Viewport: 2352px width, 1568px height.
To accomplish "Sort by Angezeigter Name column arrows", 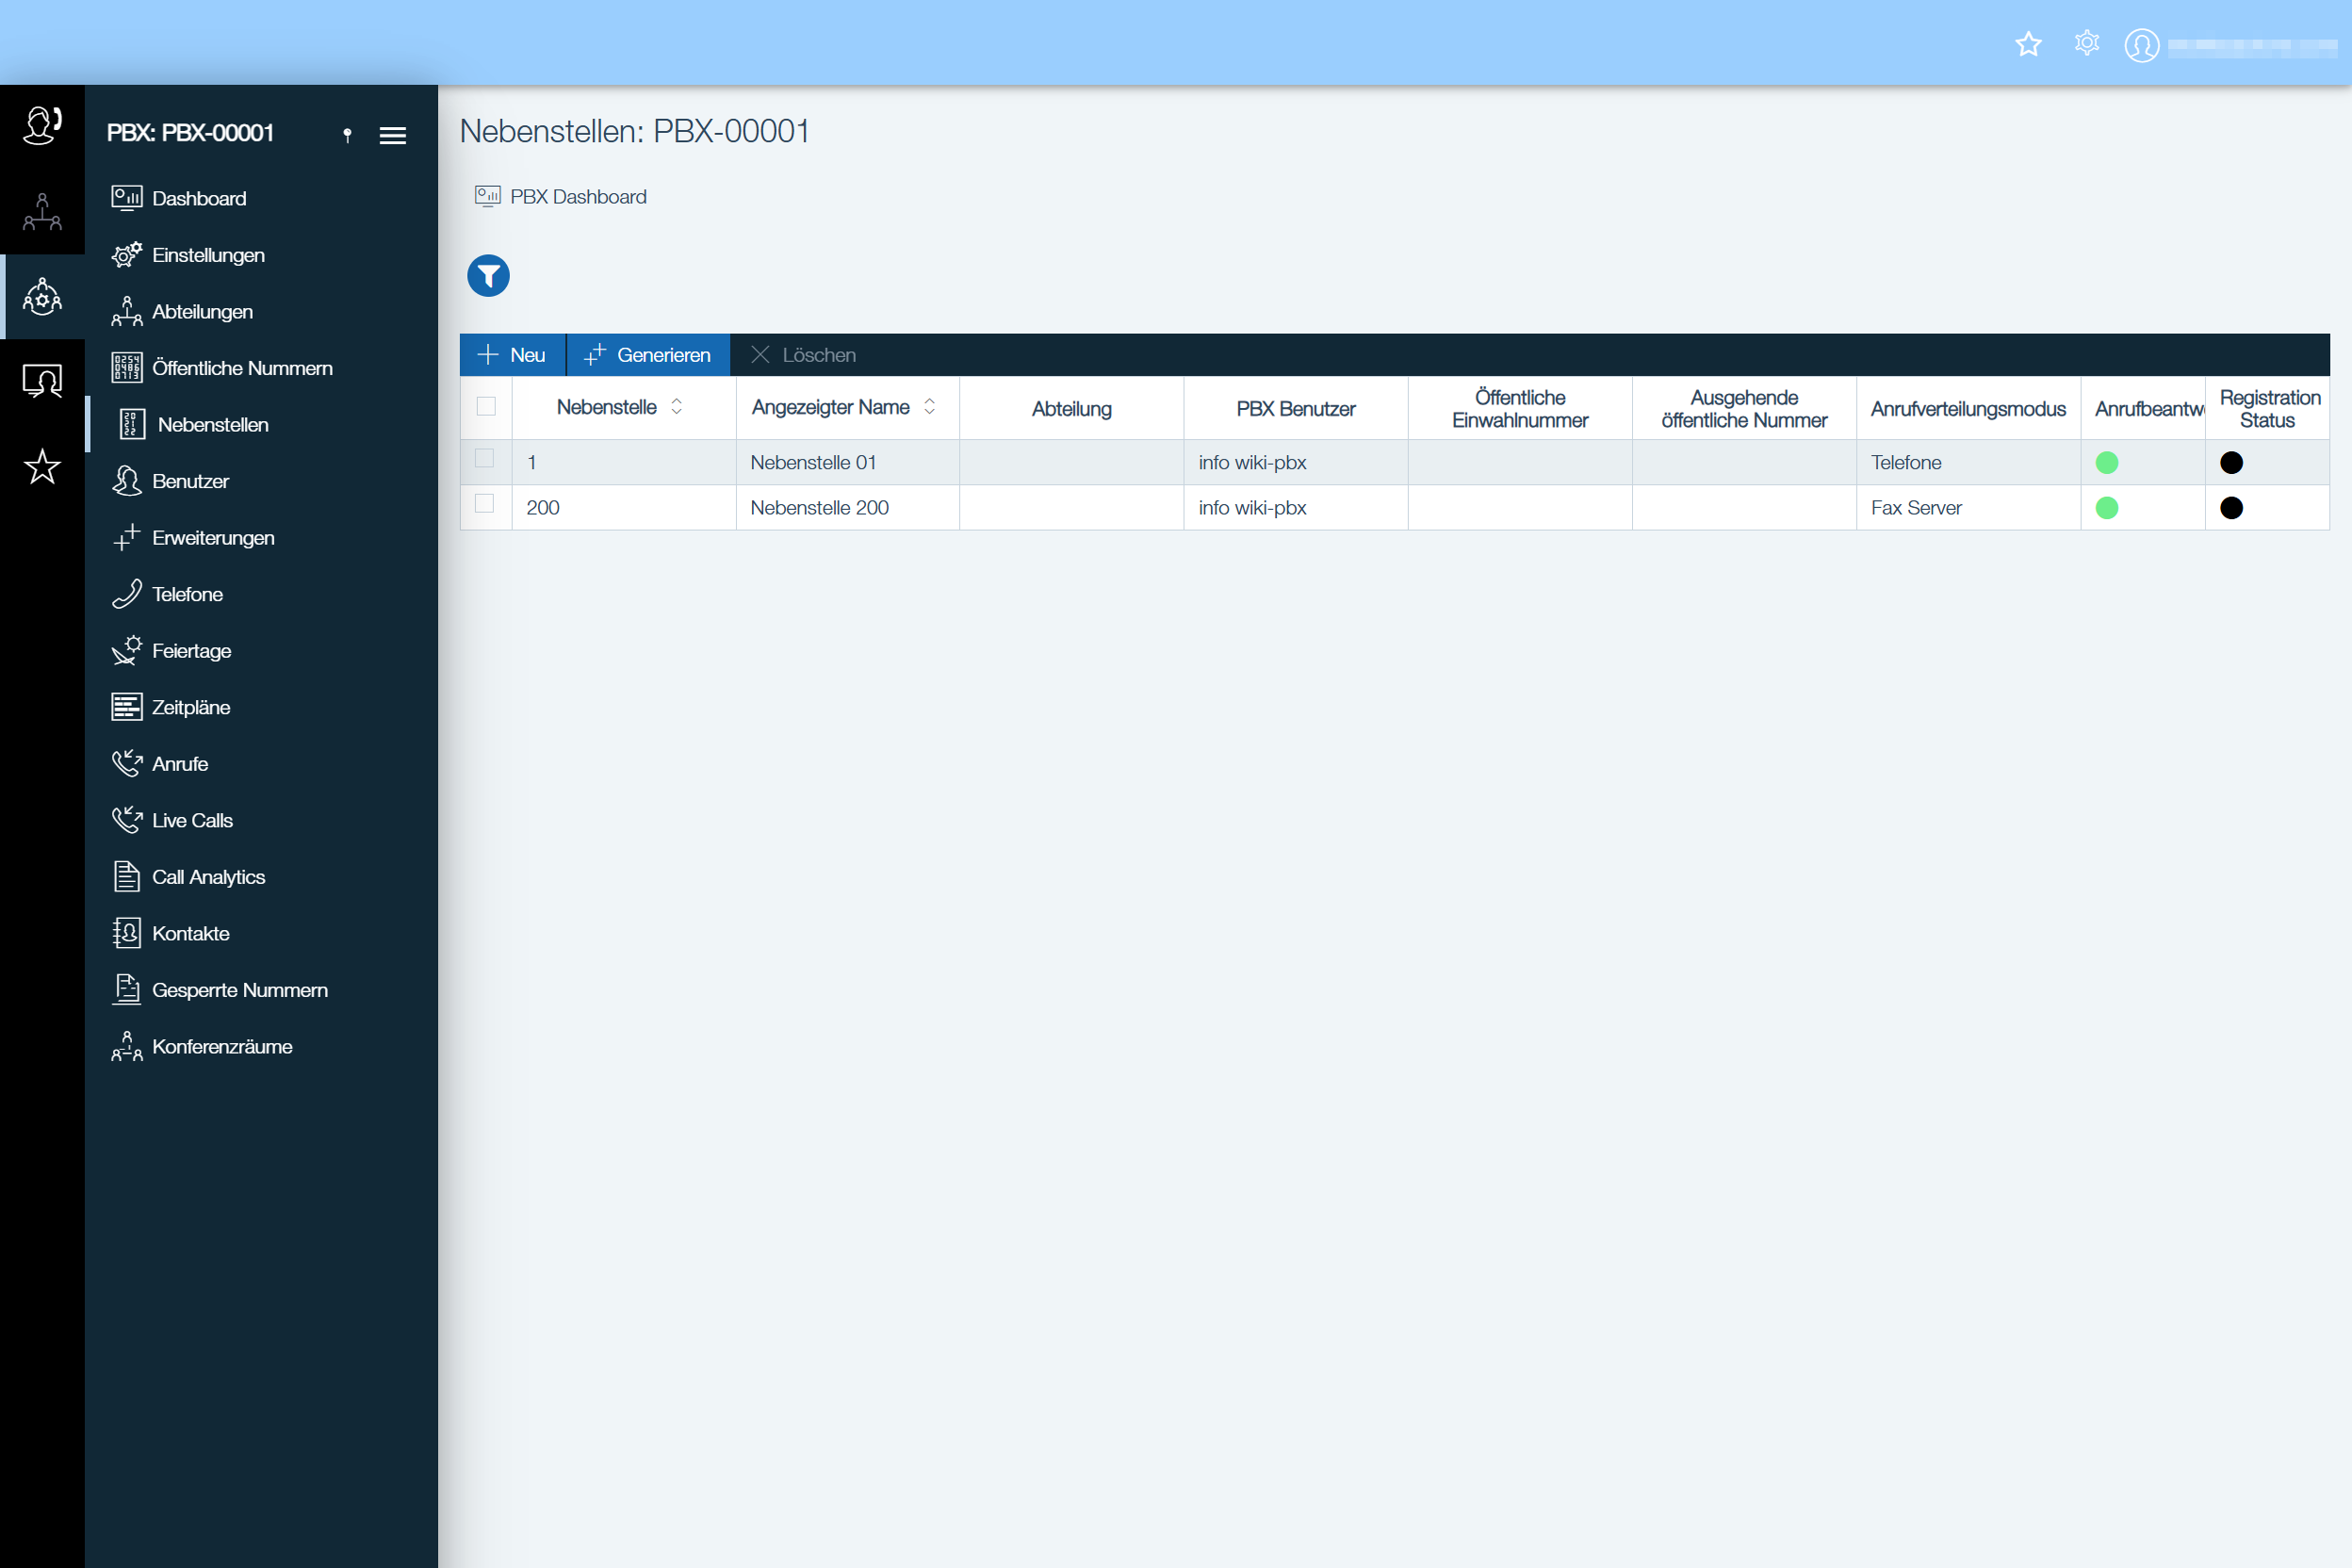I will pyautogui.click(x=930, y=406).
